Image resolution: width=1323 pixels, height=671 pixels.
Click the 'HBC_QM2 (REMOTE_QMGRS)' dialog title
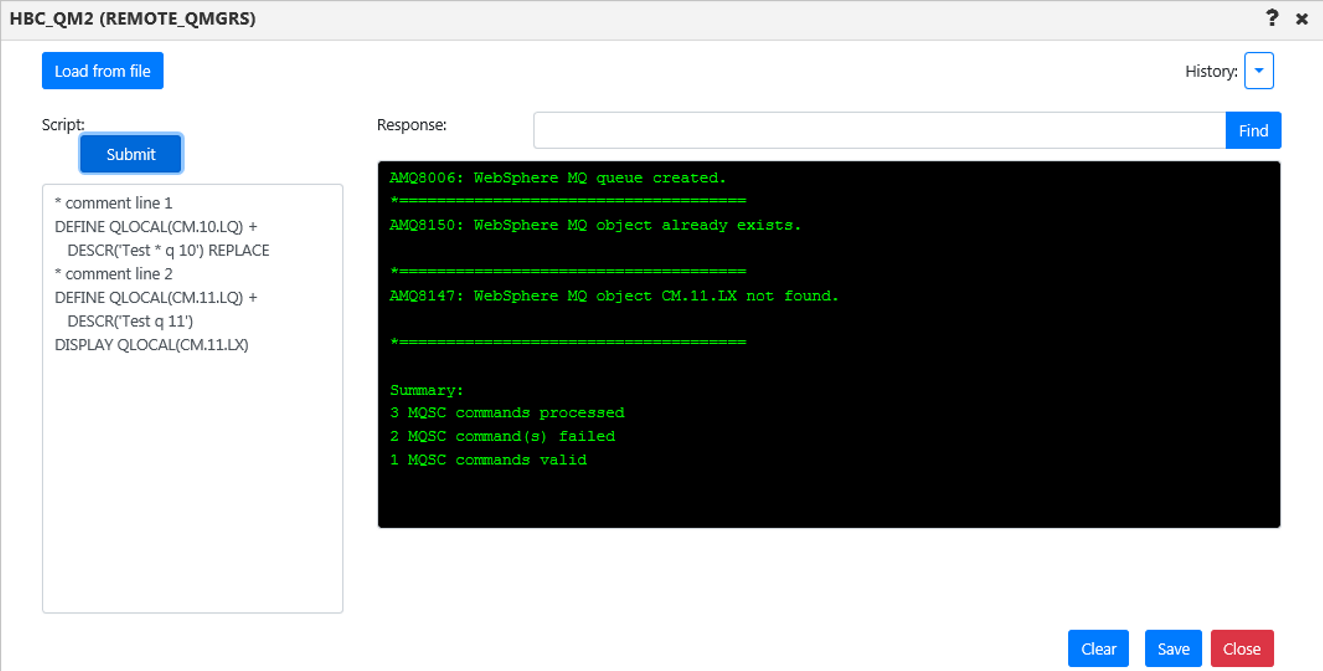point(133,19)
